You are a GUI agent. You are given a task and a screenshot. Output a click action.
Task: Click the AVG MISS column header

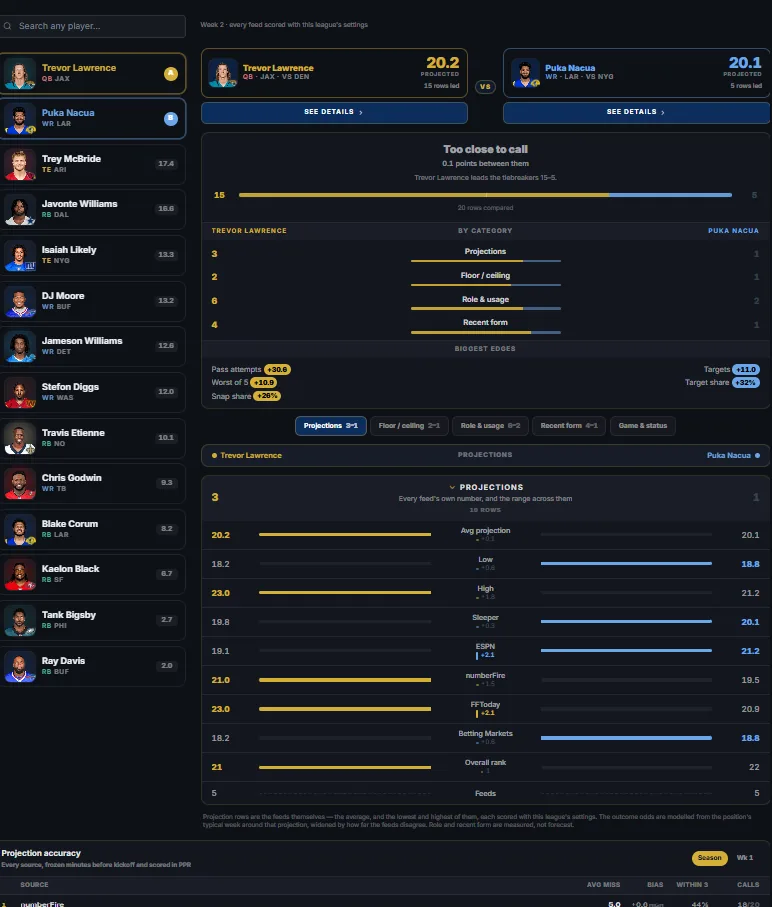coord(603,885)
